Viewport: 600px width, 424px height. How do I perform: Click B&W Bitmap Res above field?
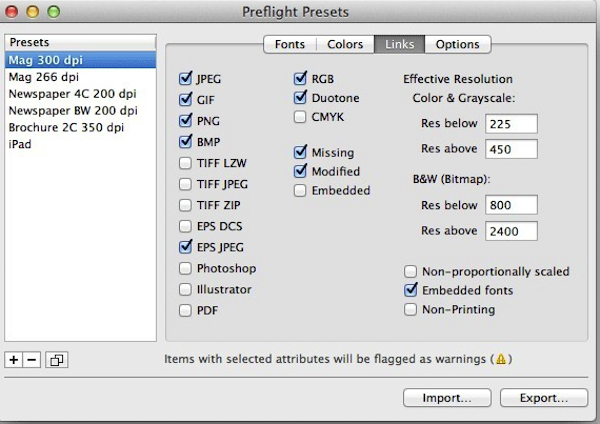[x=511, y=231]
